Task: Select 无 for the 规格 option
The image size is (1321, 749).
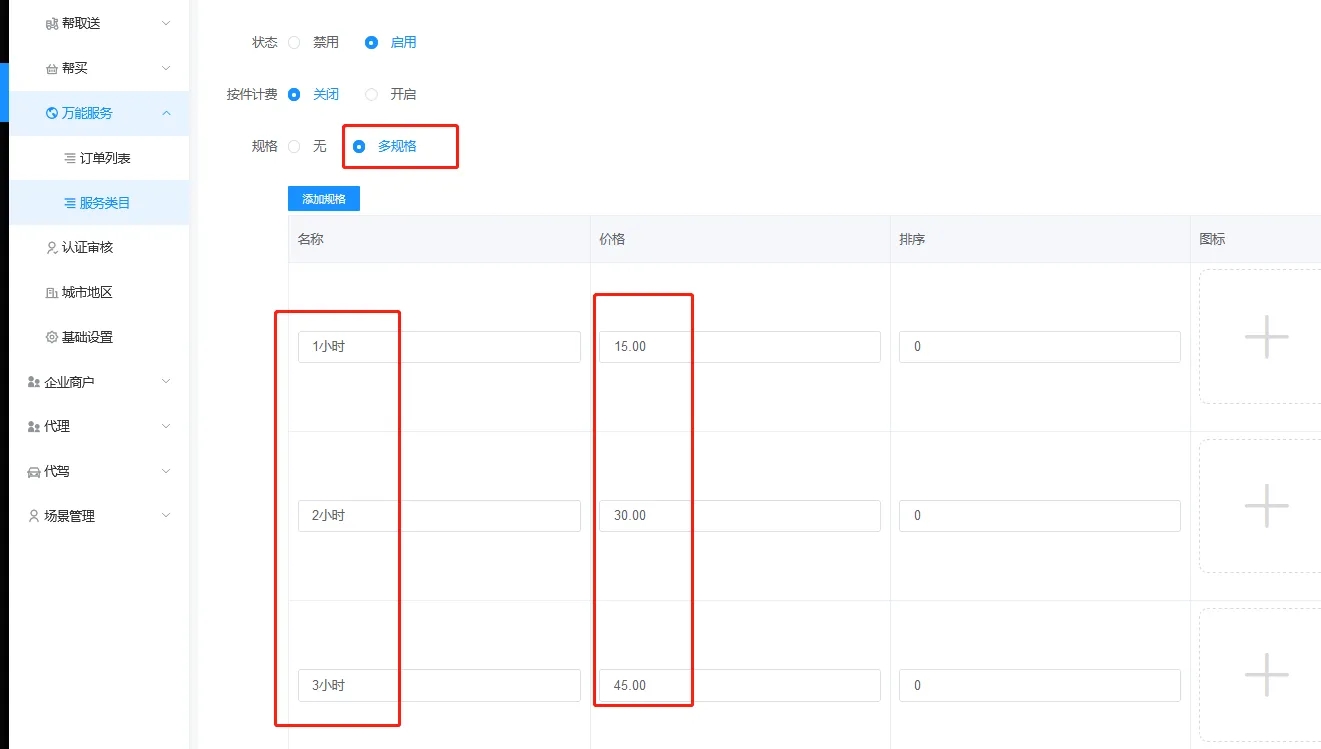Action: pos(294,147)
